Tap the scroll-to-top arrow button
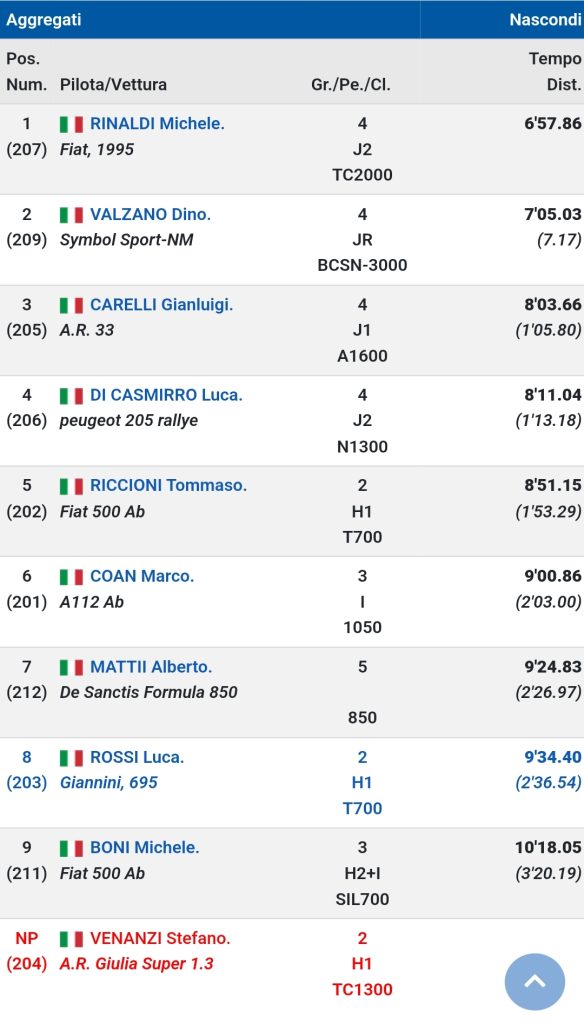 tap(534, 982)
